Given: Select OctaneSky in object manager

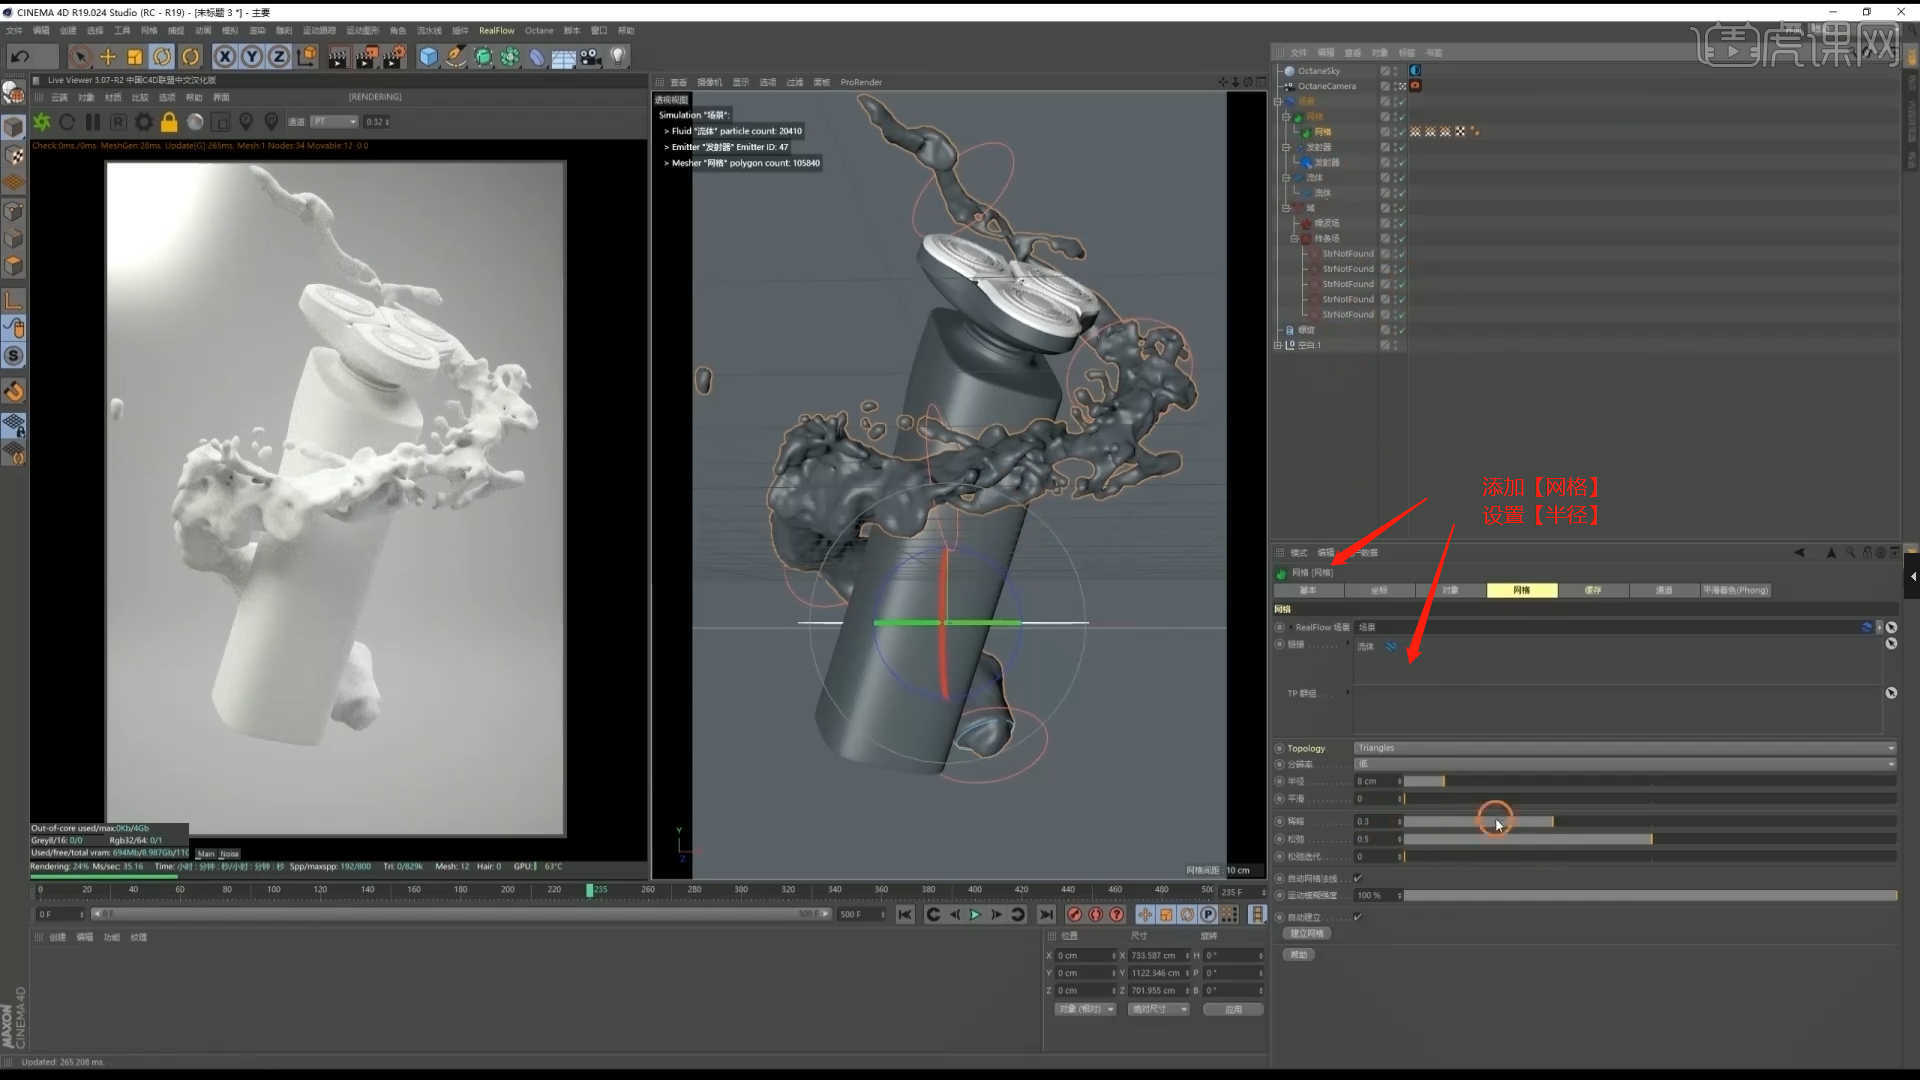Looking at the screenshot, I should point(1319,71).
